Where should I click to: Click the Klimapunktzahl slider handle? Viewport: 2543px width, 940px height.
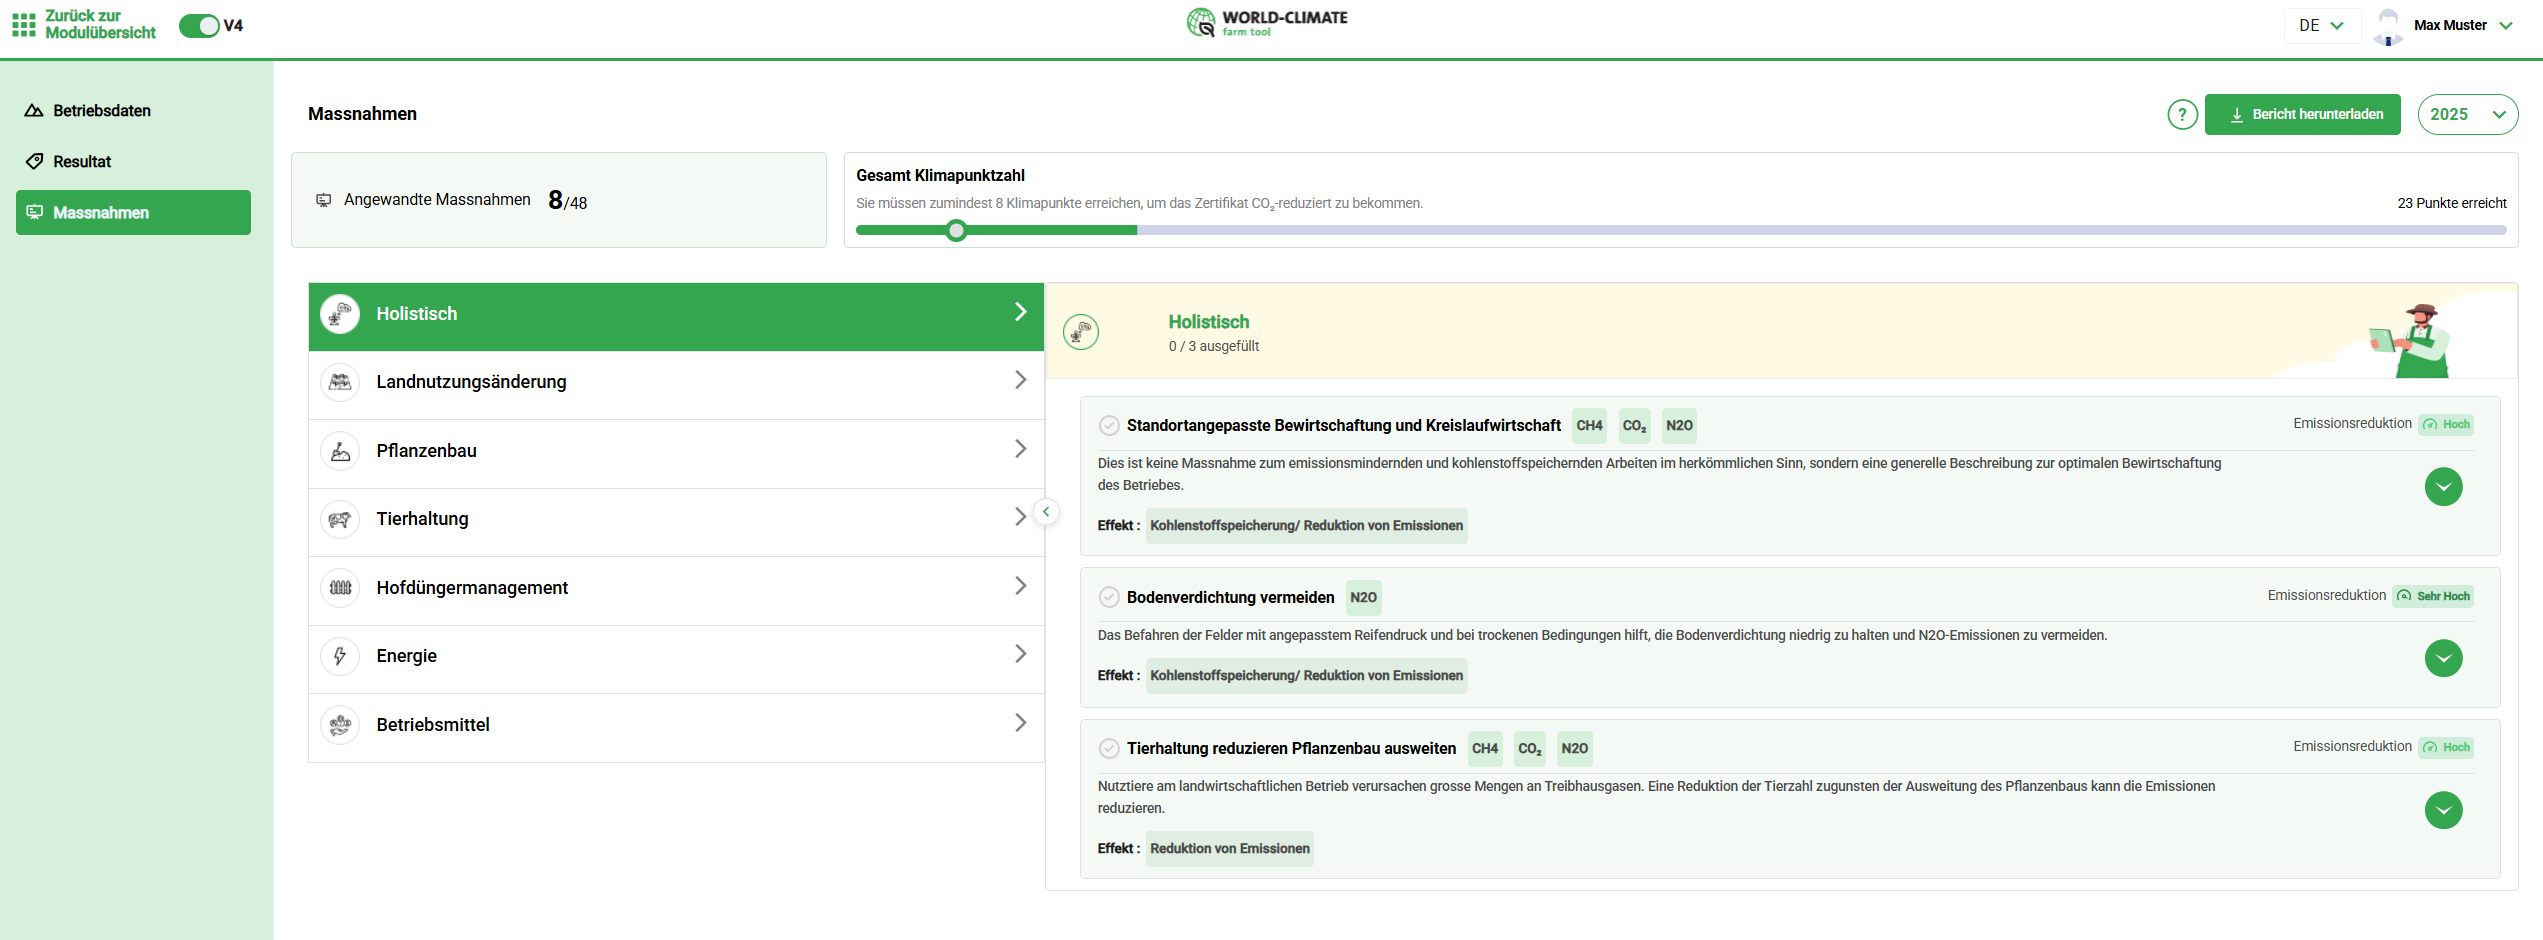click(x=956, y=231)
